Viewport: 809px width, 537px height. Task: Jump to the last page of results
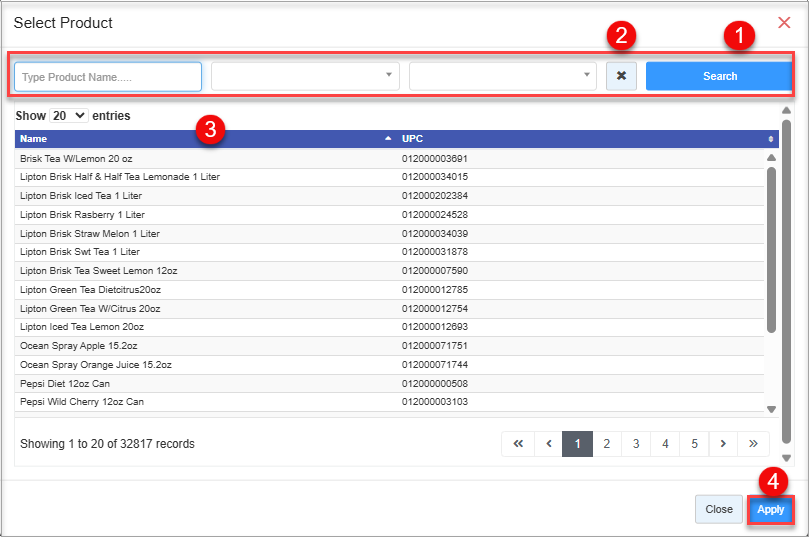[753, 444]
